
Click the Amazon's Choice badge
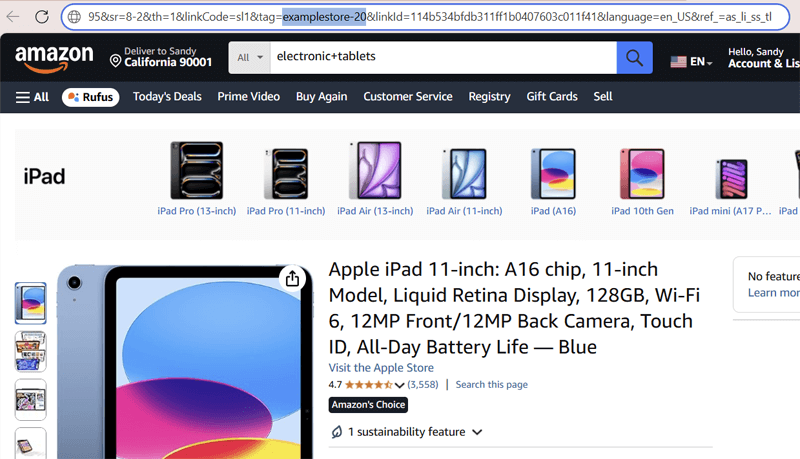[x=368, y=405]
